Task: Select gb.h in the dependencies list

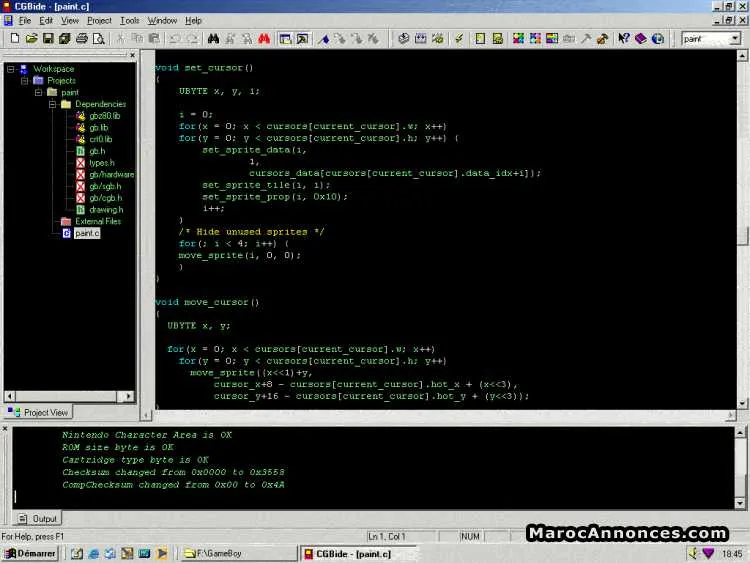Action: click(x=97, y=151)
